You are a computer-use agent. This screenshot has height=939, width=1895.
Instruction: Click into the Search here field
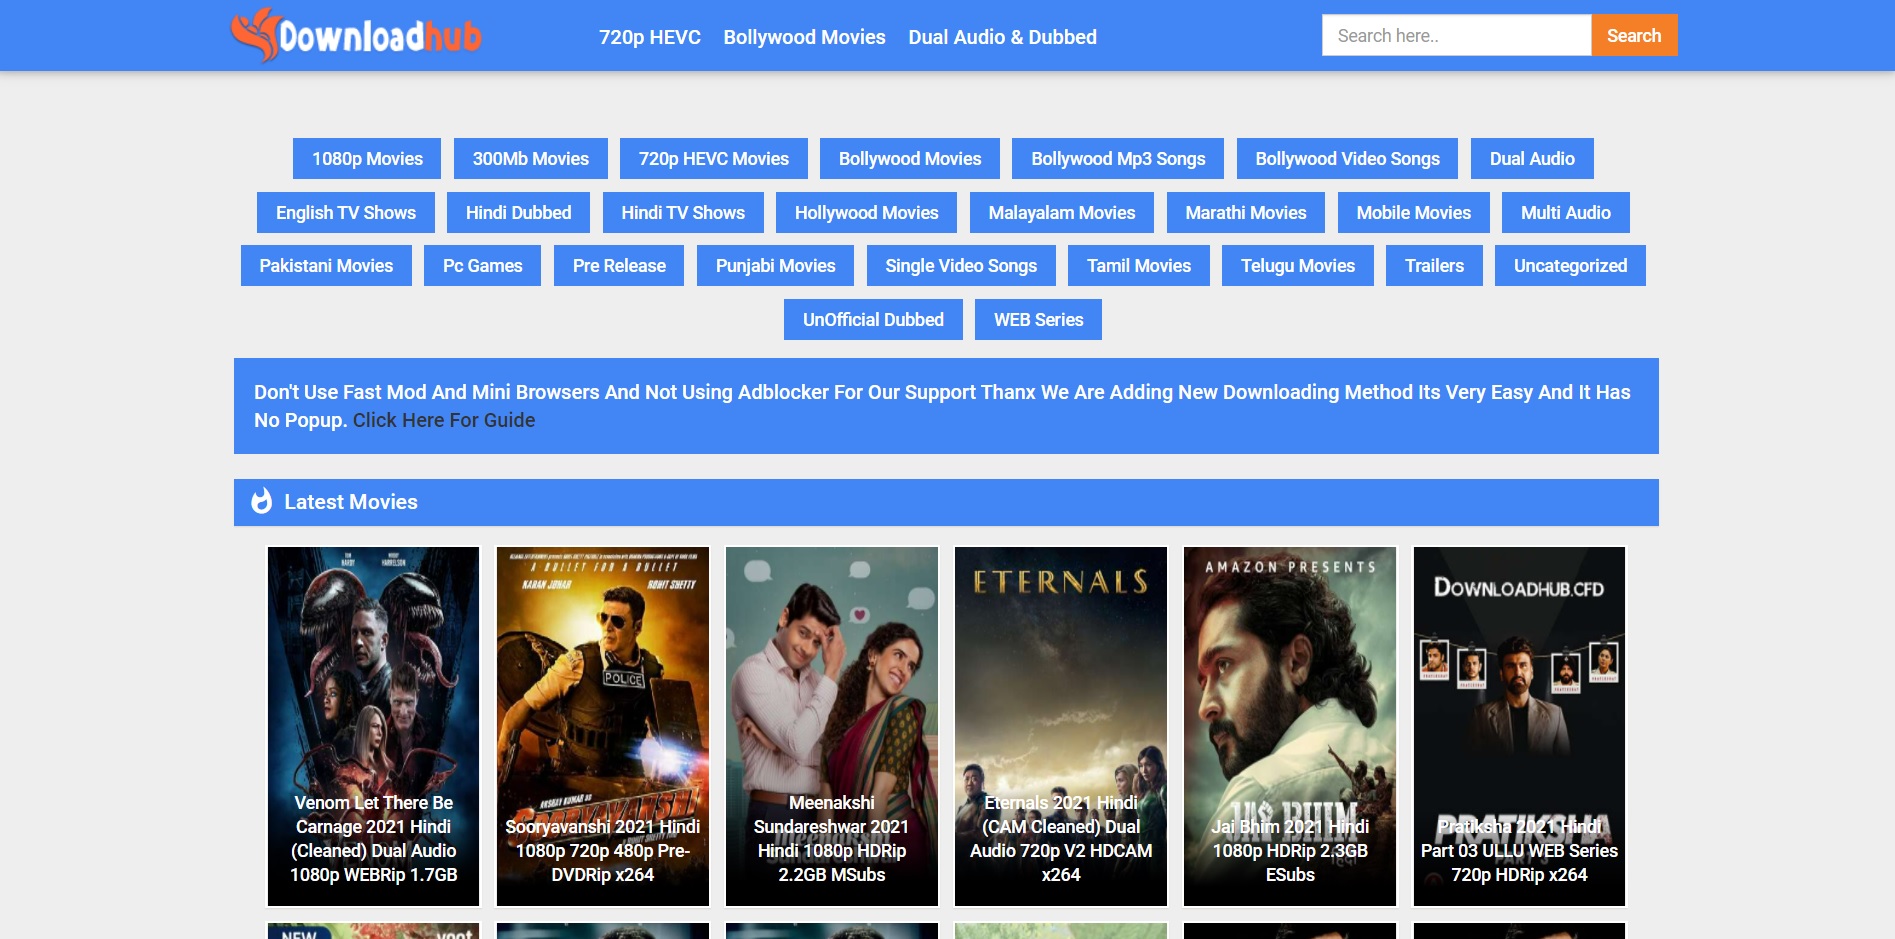coord(1455,36)
